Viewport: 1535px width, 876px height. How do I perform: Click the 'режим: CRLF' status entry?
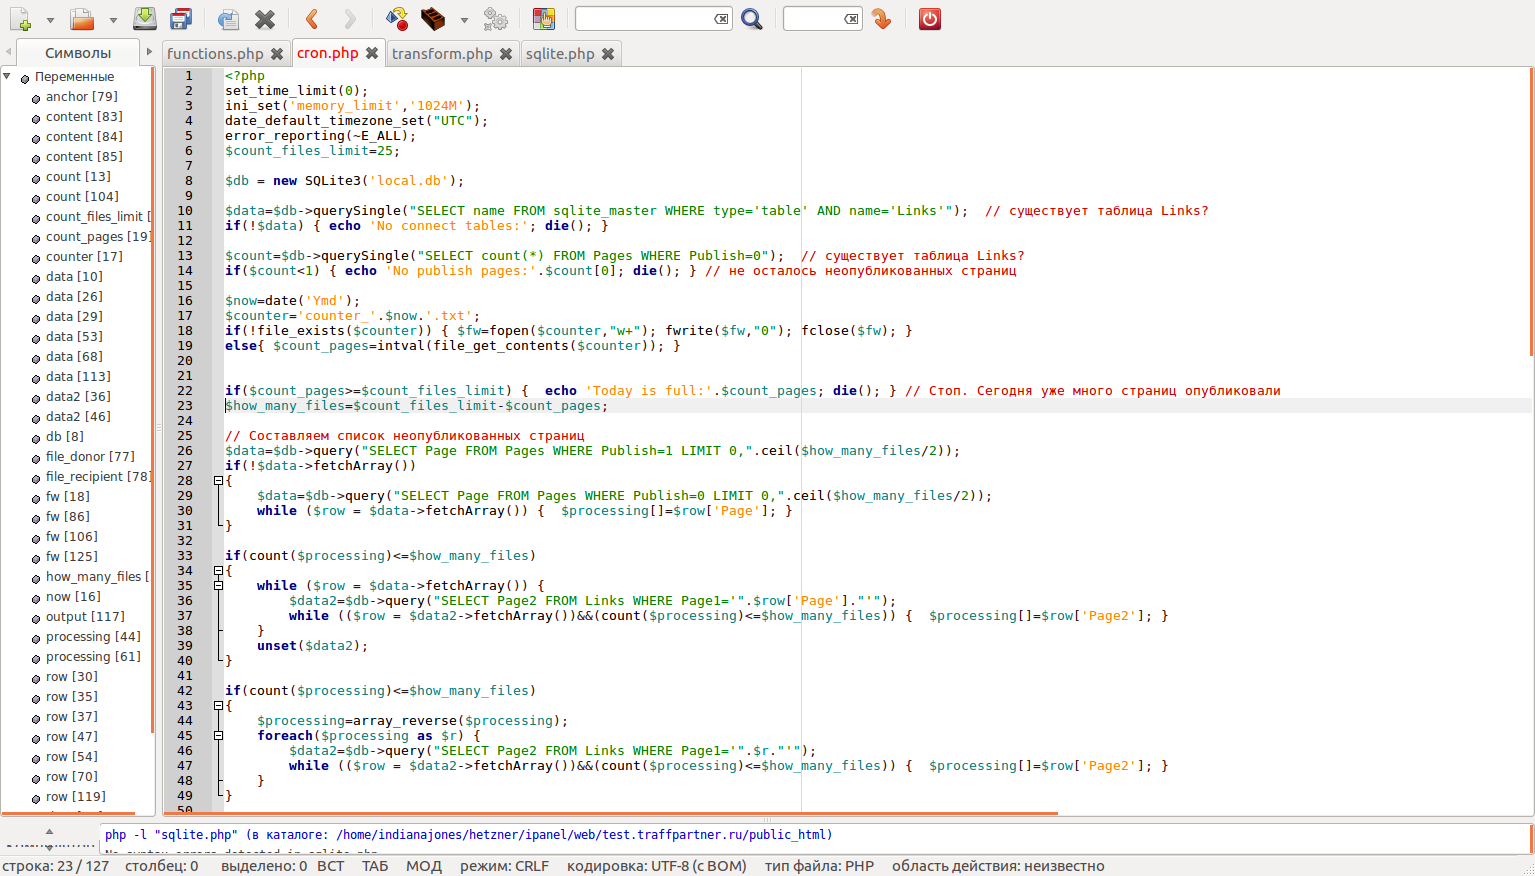click(x=504, y=866)
